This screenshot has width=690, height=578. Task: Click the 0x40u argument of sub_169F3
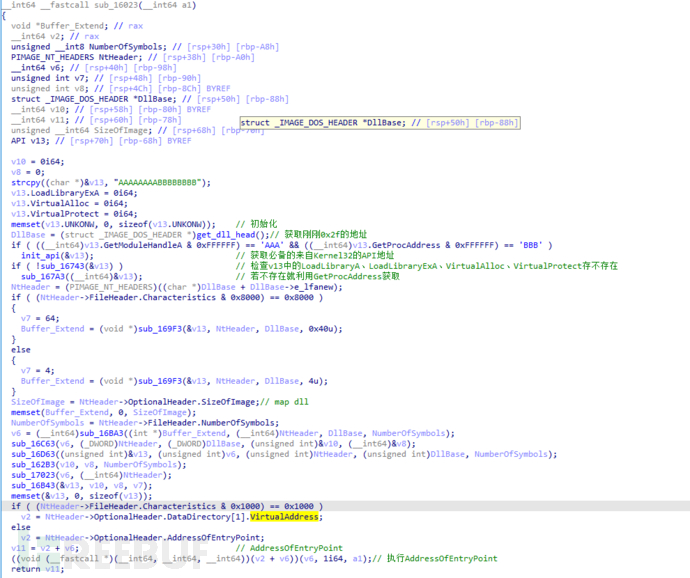pos(320,329)
